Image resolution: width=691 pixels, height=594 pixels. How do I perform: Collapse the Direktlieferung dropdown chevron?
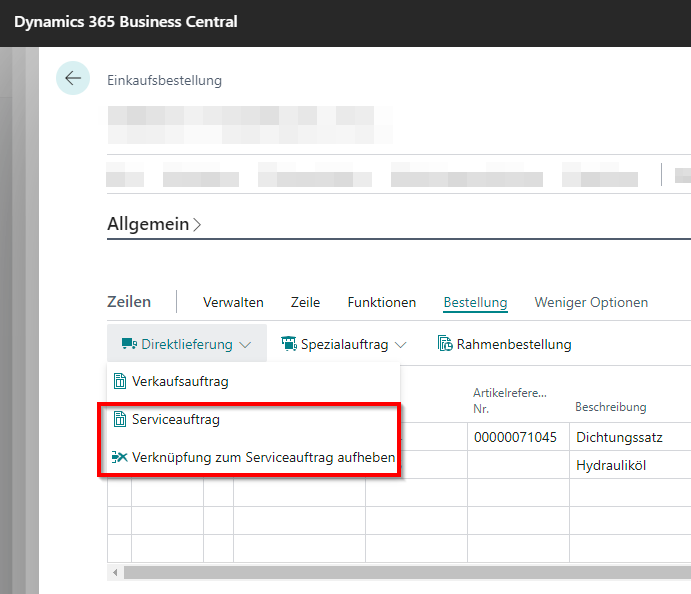(245, 345)
